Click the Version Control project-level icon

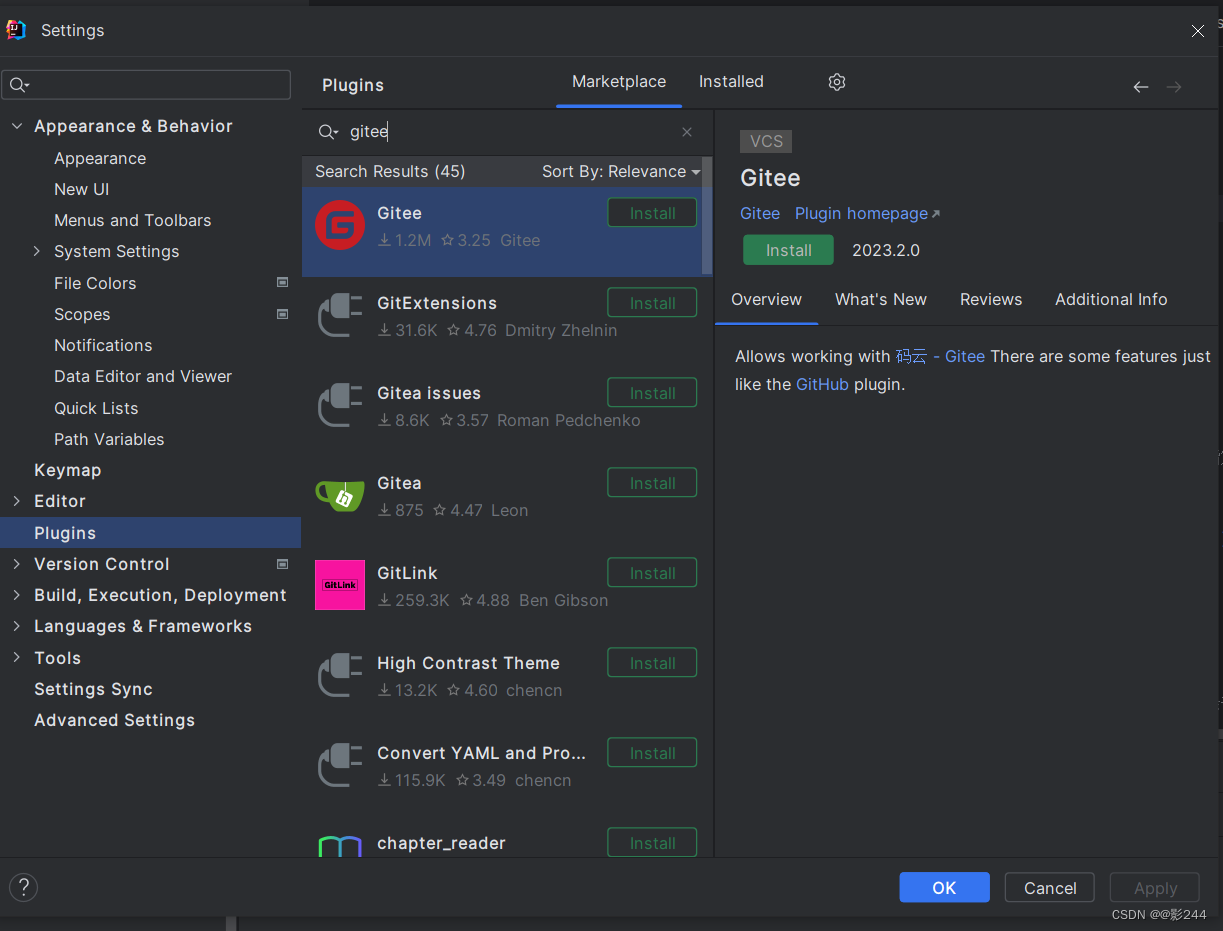pyautogui.click(x=282, y=564)
